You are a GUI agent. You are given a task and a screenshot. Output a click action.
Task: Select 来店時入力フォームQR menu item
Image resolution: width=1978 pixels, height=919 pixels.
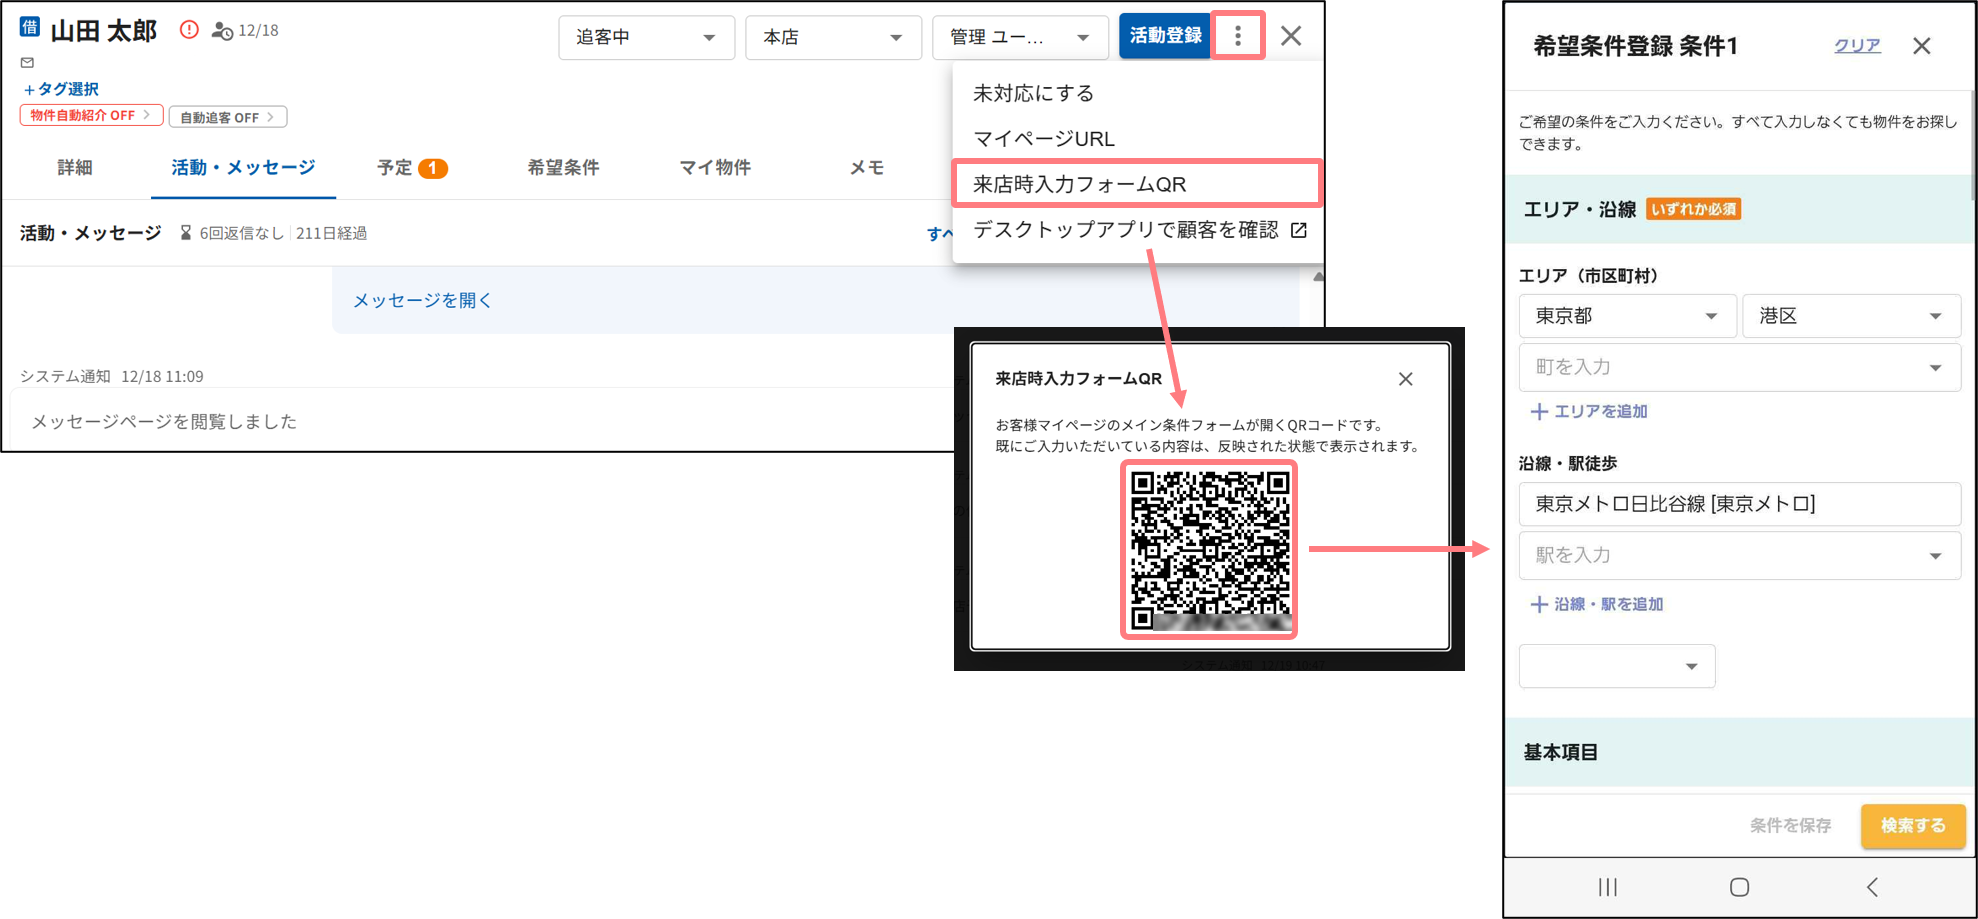[x=1138, y=184]
